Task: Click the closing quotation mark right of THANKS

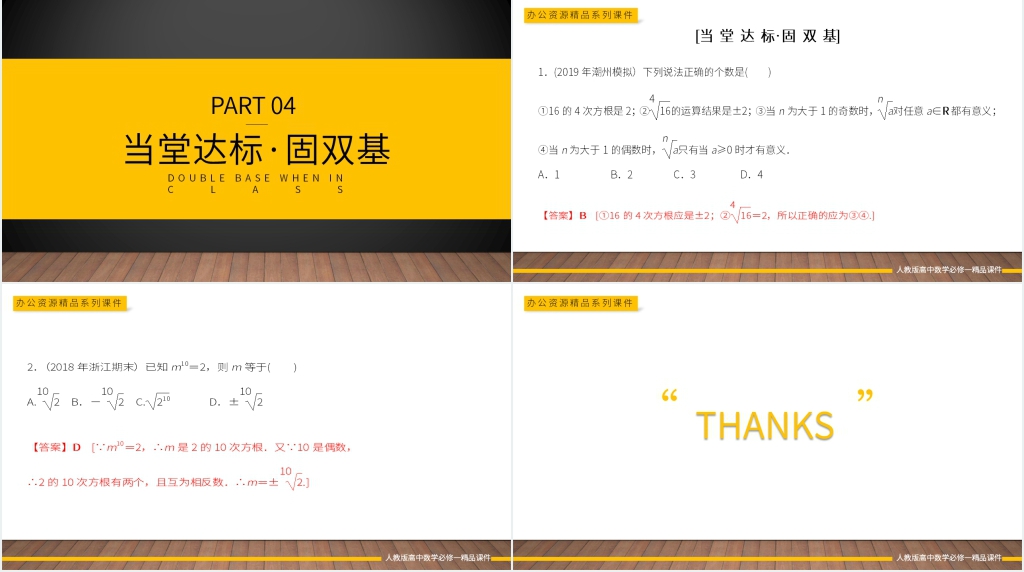Action: point(865,397)
